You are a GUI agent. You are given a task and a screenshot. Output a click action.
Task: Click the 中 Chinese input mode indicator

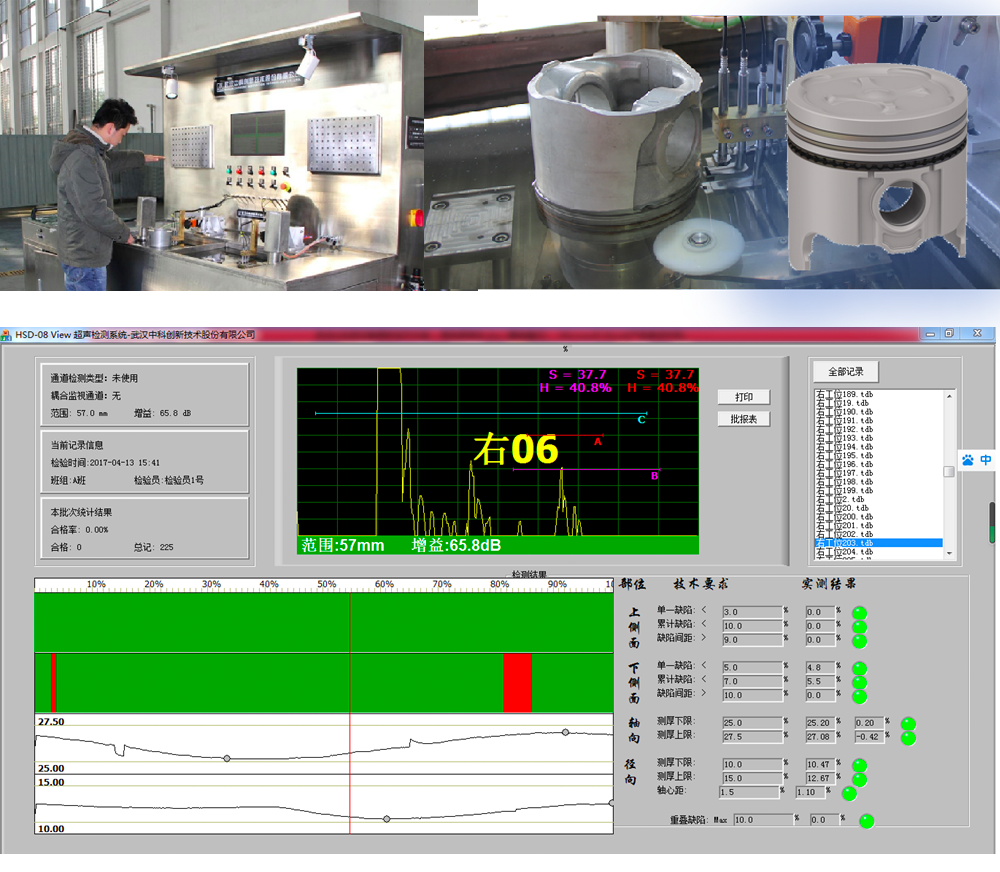tap(986, 460)
